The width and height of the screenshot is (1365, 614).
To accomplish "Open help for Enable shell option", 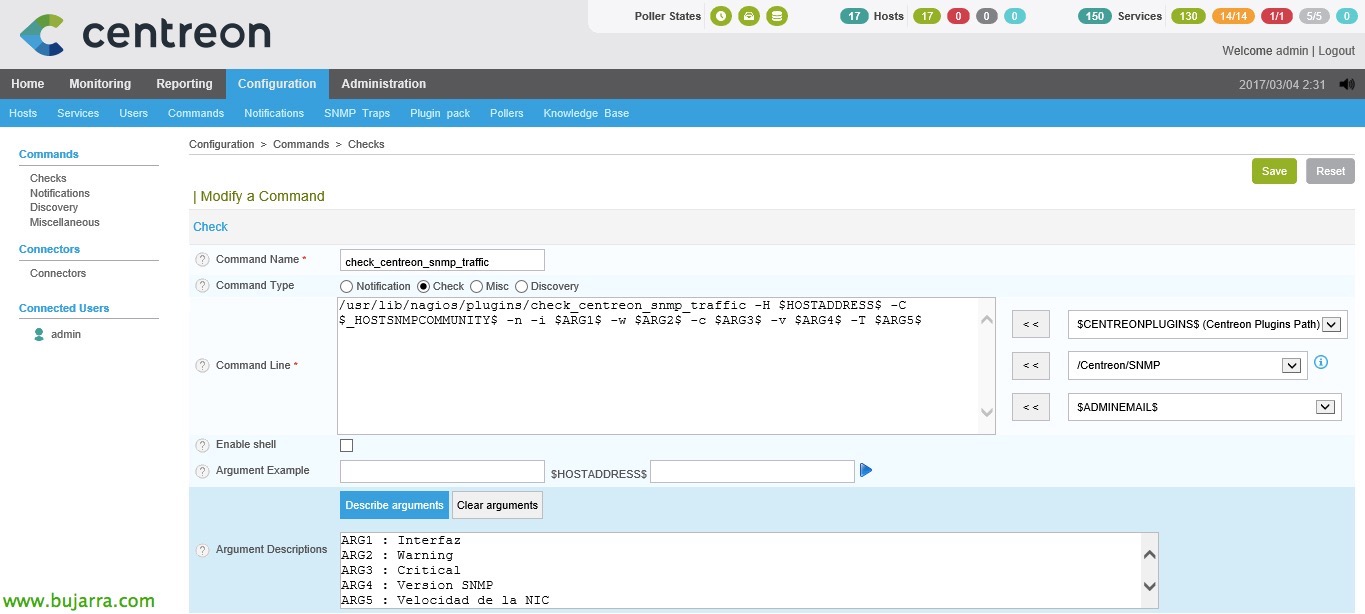I will point(202,445).
